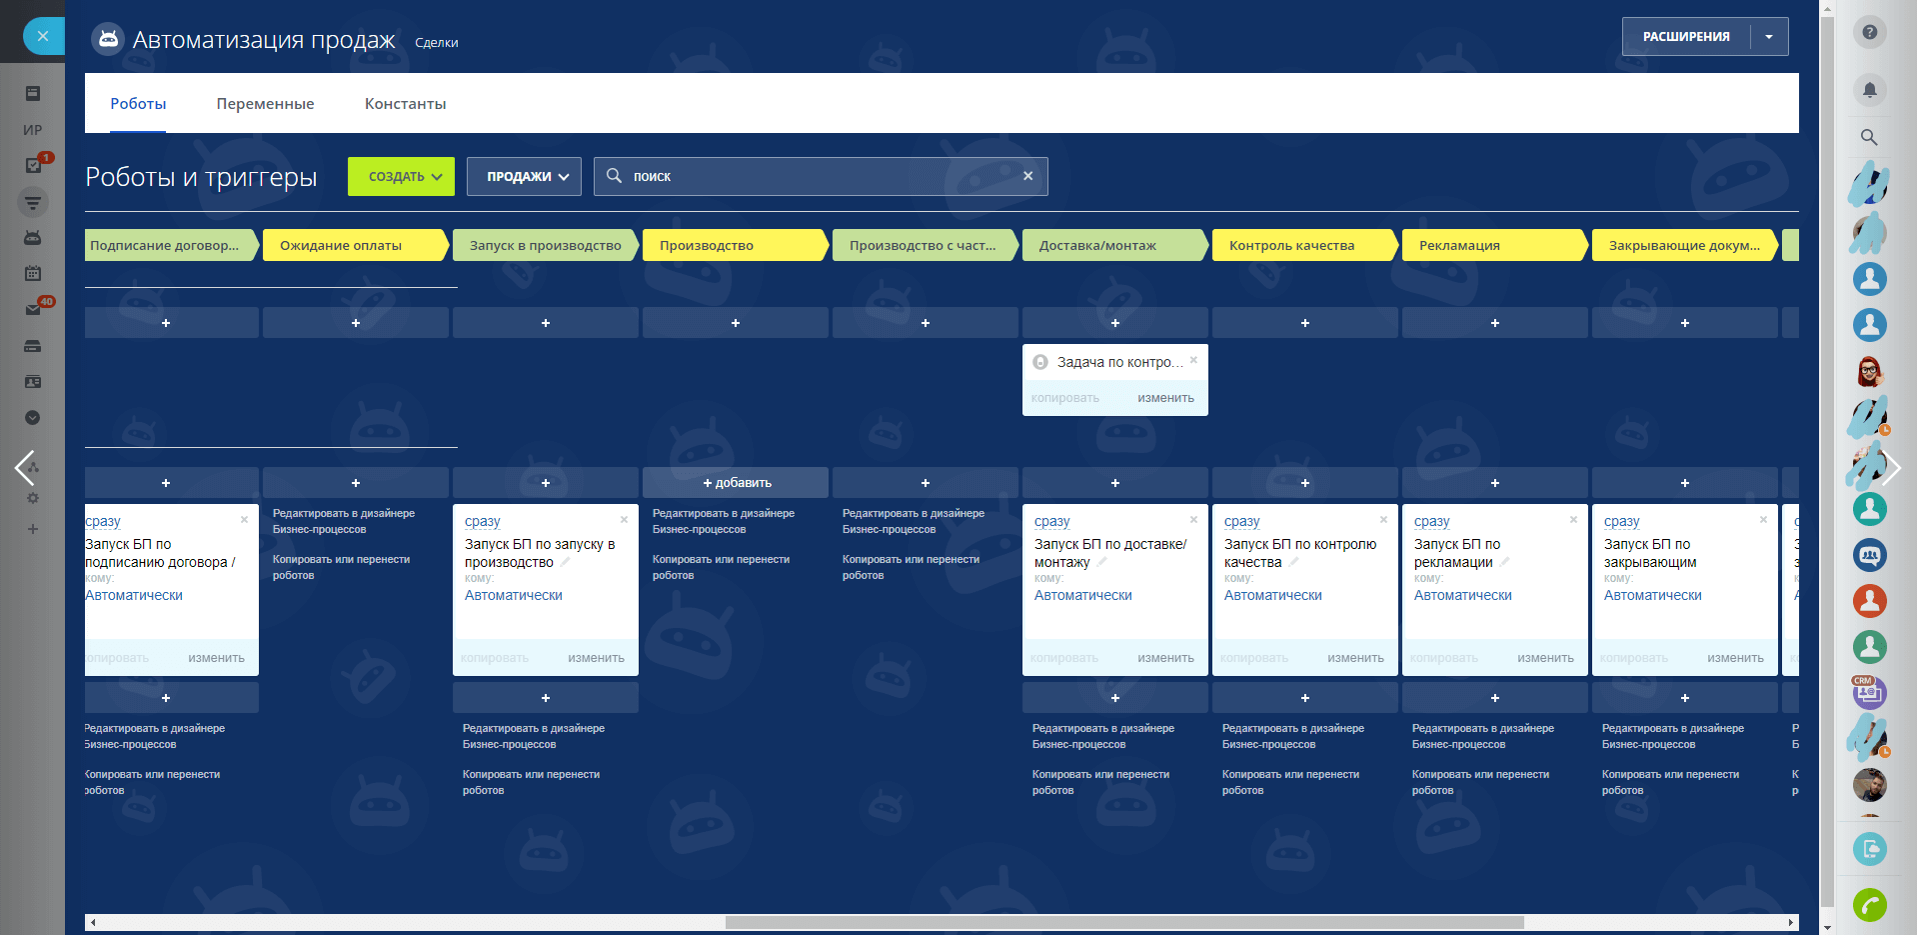Switch to the 'Константы' tab
This screenshot has height=935, width=1917.
[405, 104]
